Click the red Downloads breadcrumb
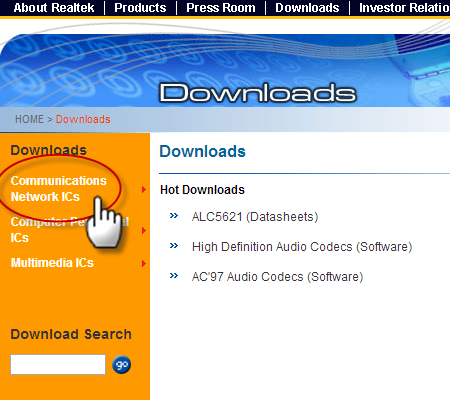This screenshot has width=450, height=400. 83,119
